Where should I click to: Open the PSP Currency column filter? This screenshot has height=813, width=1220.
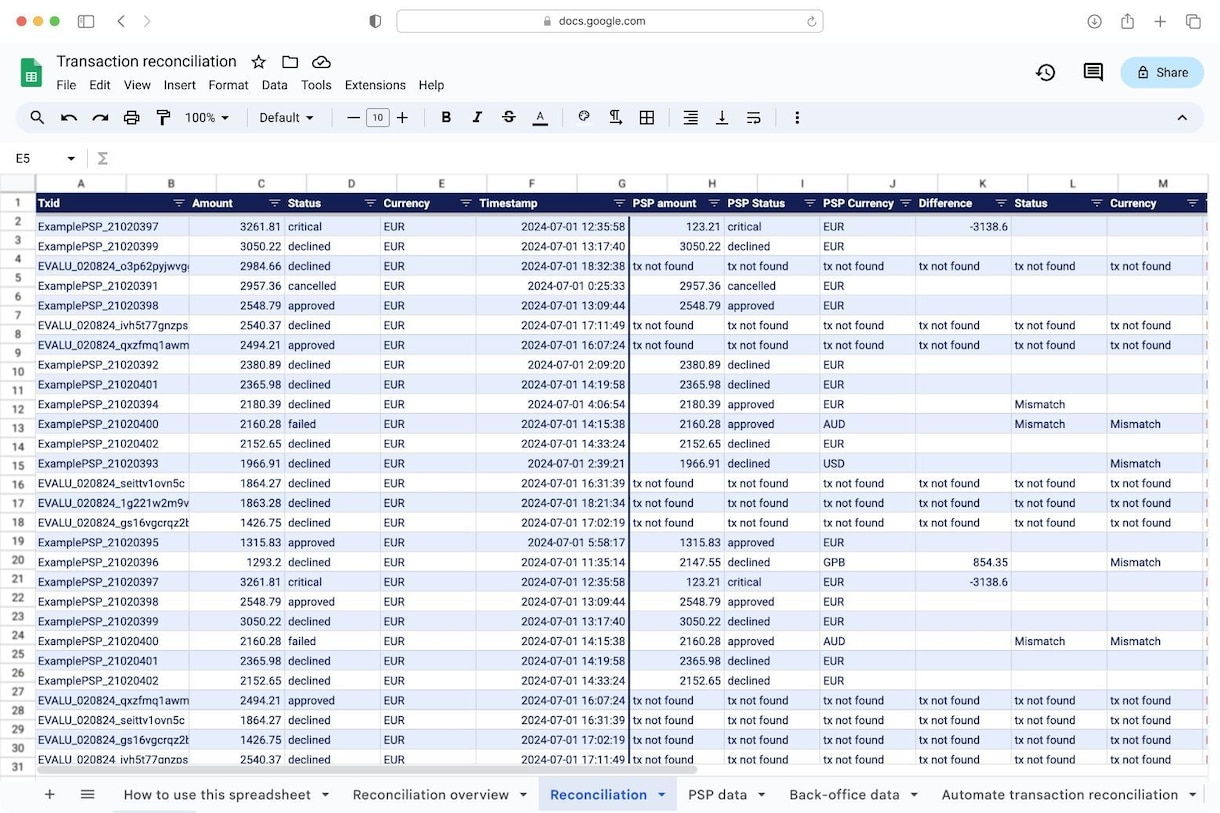tap(905, 203)
